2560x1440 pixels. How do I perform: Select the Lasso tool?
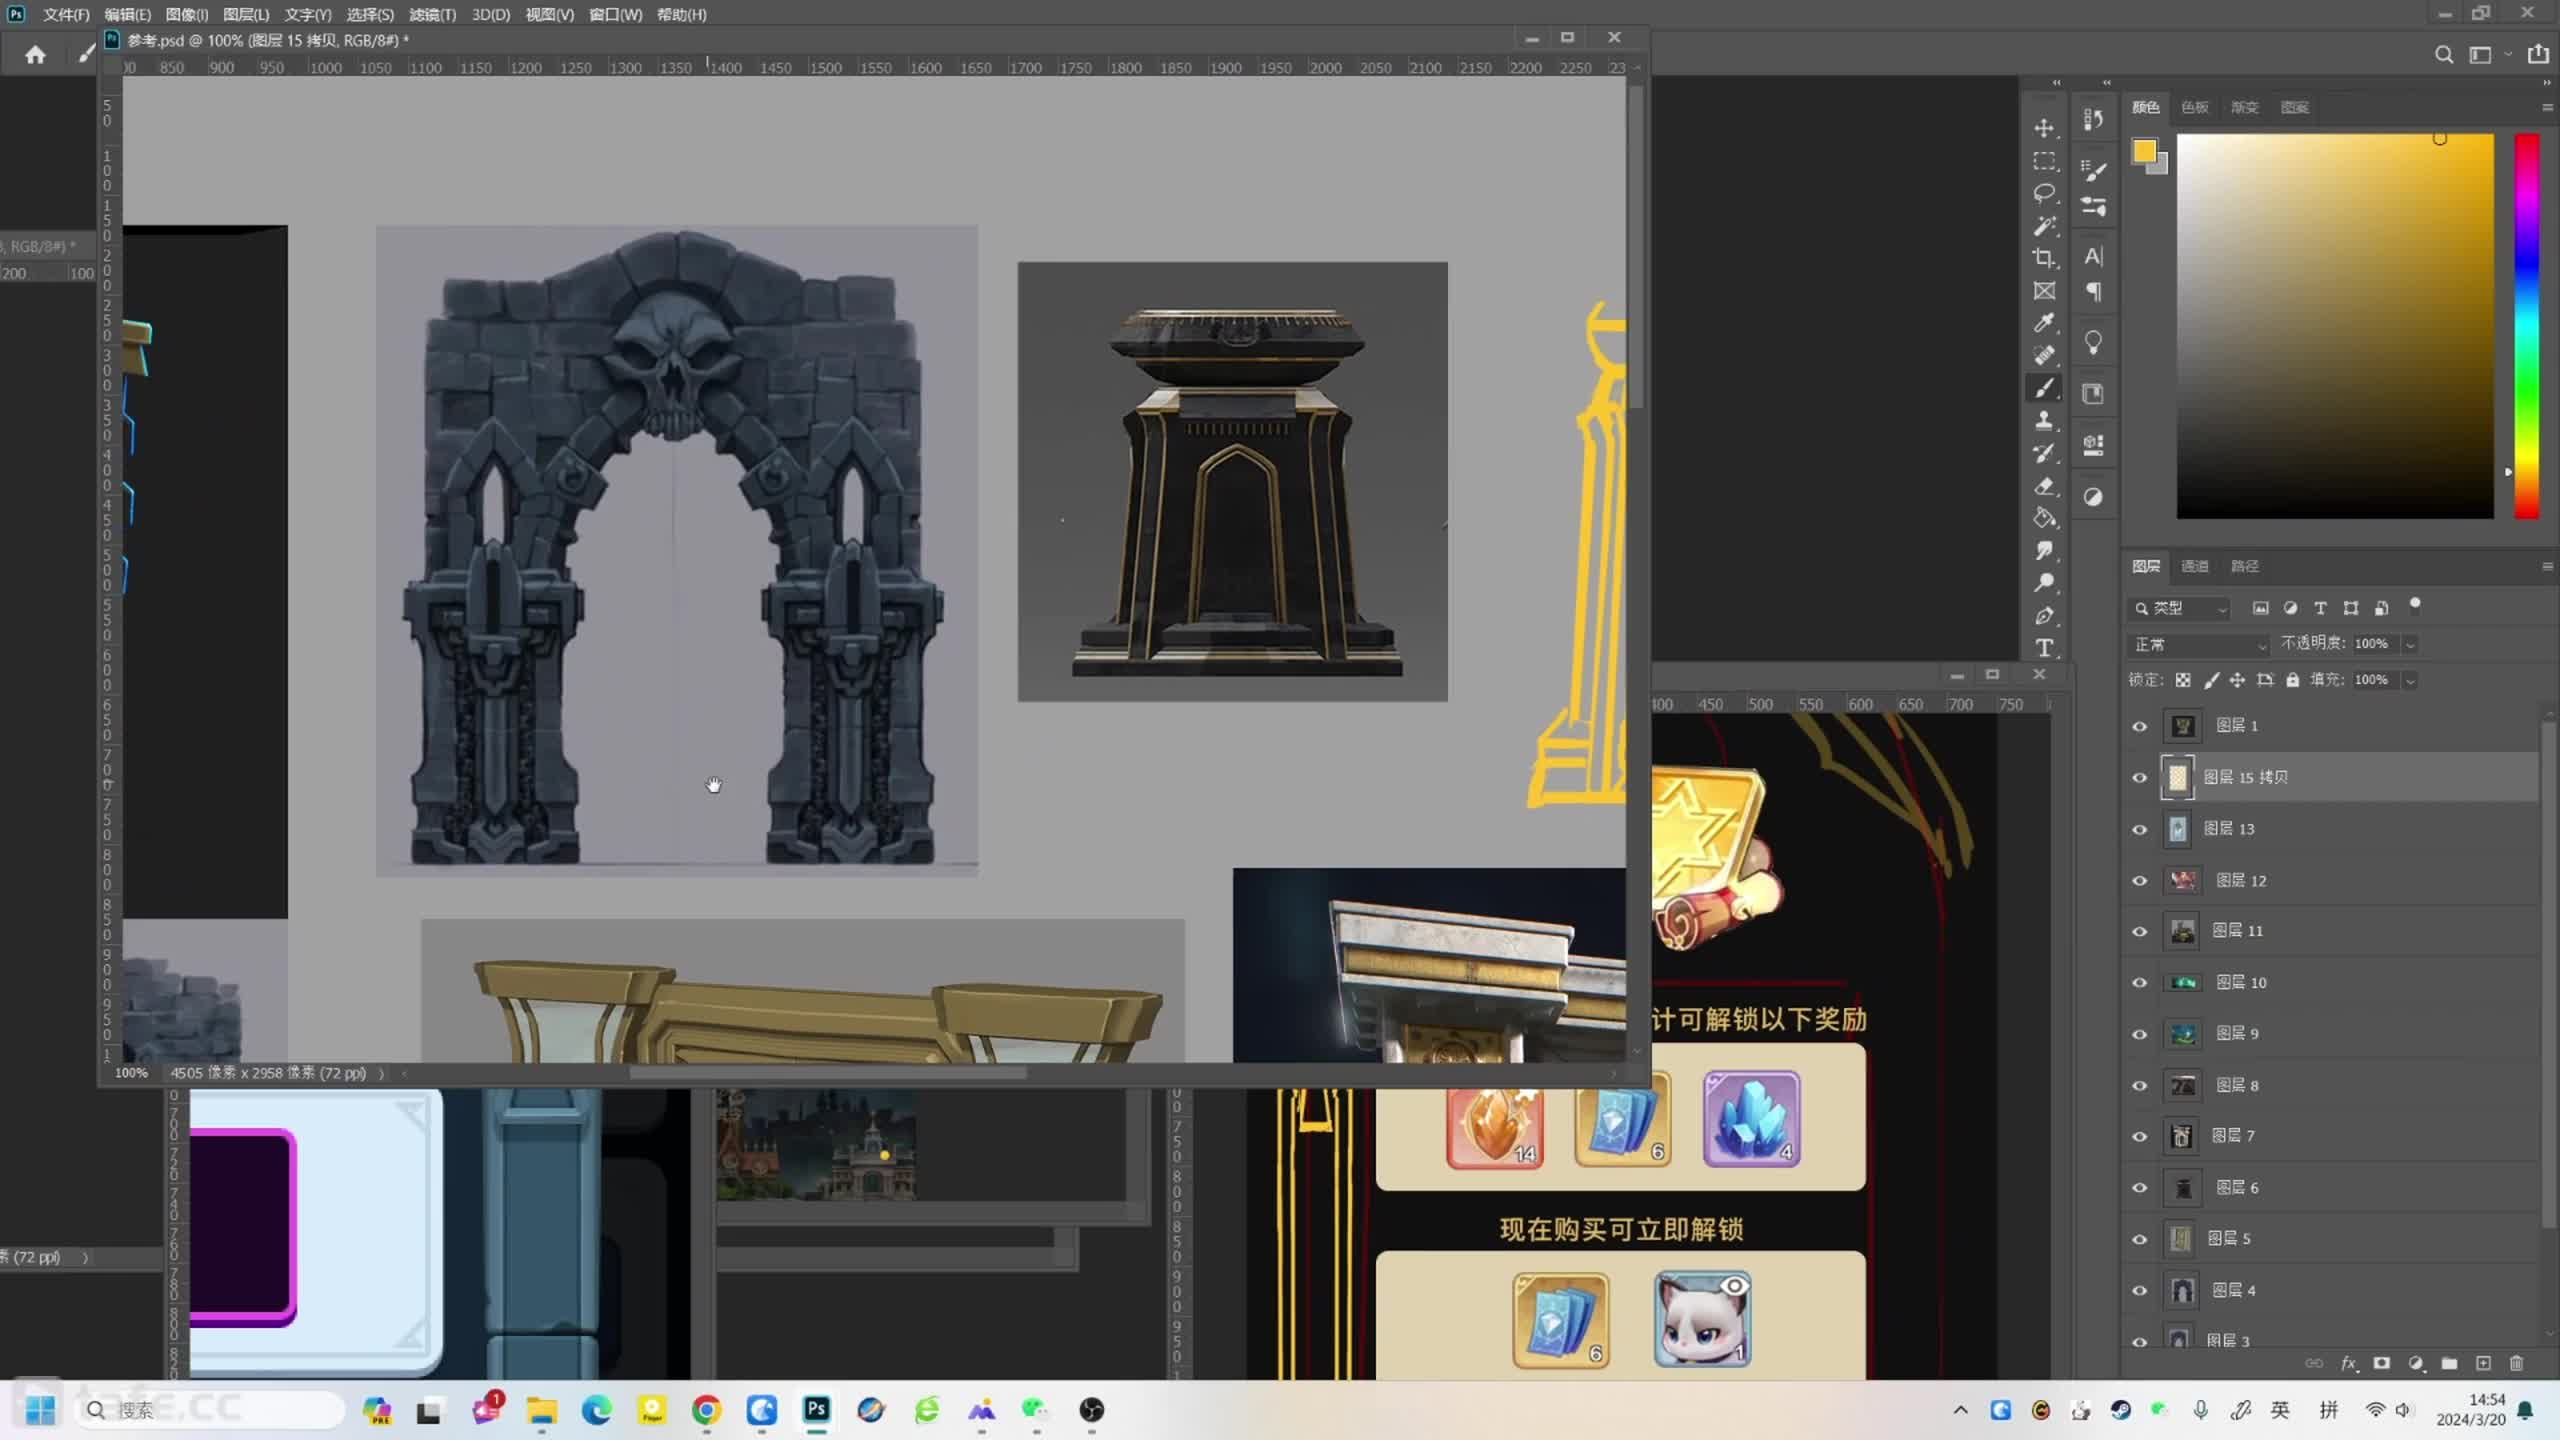click(2044, 193)
